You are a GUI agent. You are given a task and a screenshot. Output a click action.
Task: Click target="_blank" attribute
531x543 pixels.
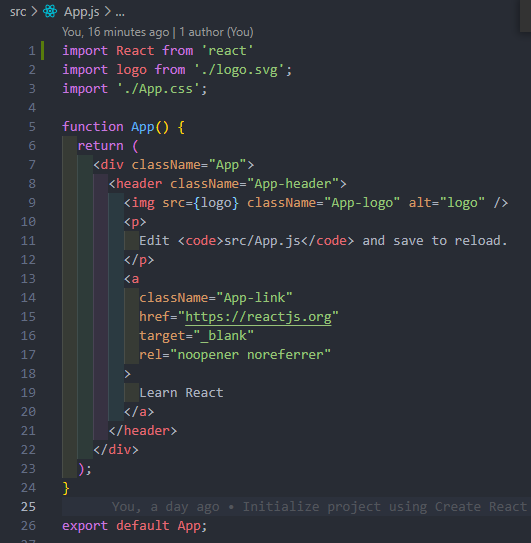[196, 336]
